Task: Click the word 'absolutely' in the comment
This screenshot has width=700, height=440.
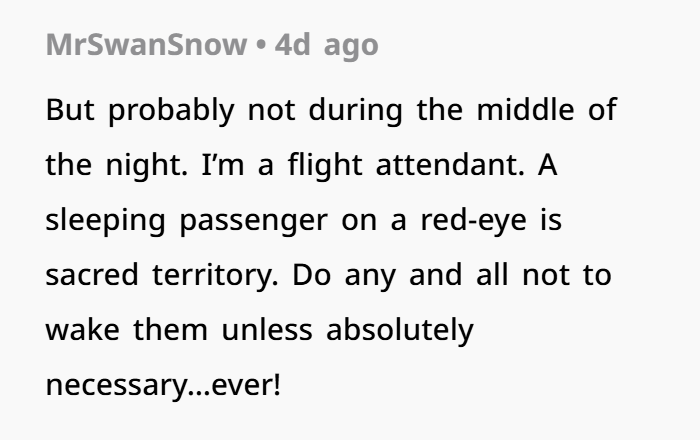Action: (x=400, y=331)
